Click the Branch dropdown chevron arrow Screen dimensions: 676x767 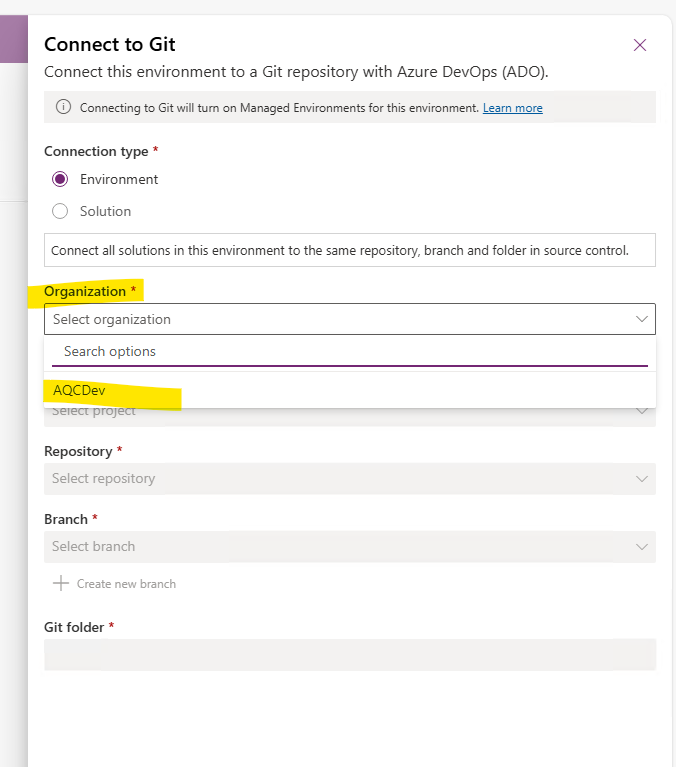coord(642,546)
